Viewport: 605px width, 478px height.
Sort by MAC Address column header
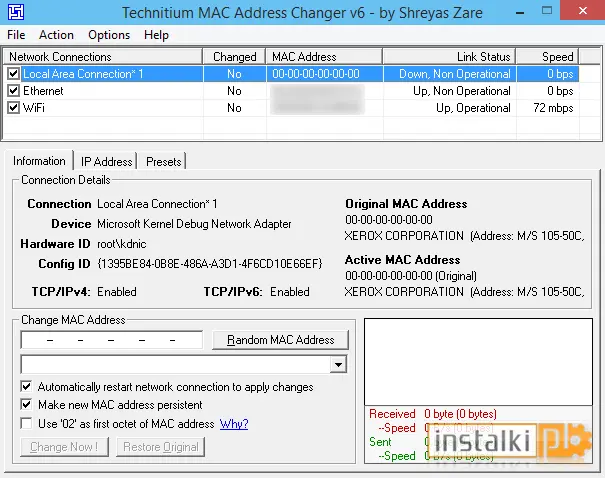(324, 57)
